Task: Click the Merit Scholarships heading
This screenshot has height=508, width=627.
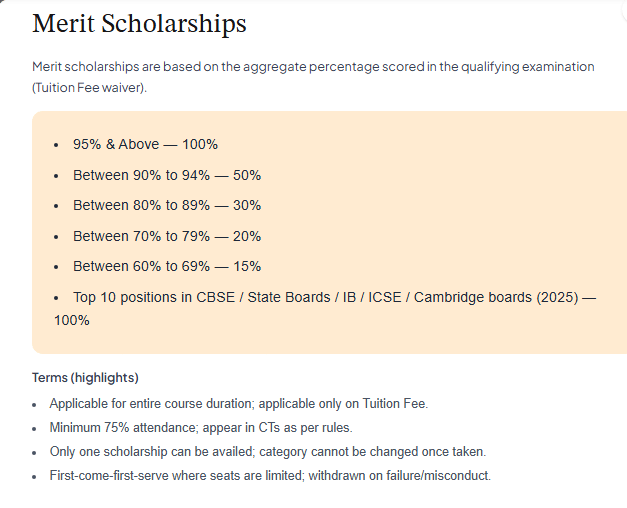Action: tap(139, 24)
